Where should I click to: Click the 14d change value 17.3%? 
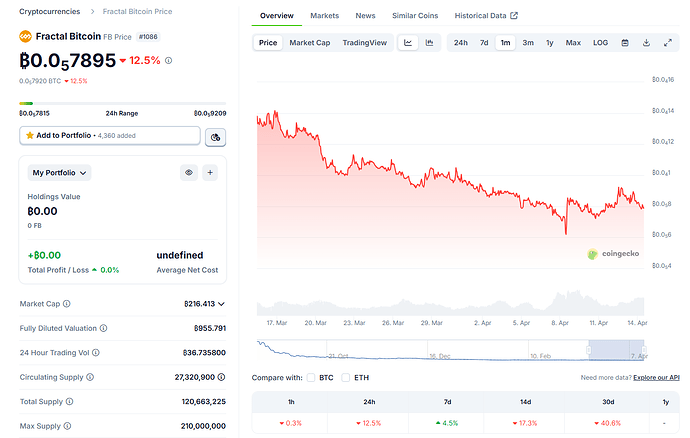[x=525, y=423]
